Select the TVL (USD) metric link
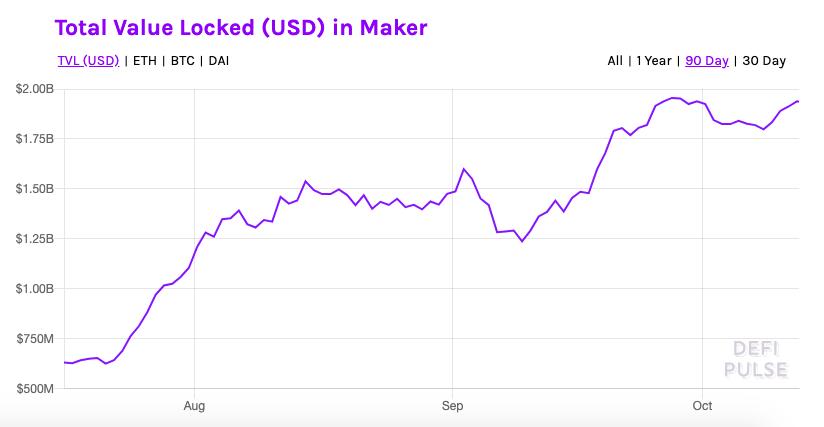Image resolution: width=824 pixels, height=427 pixels. (88, 61)
